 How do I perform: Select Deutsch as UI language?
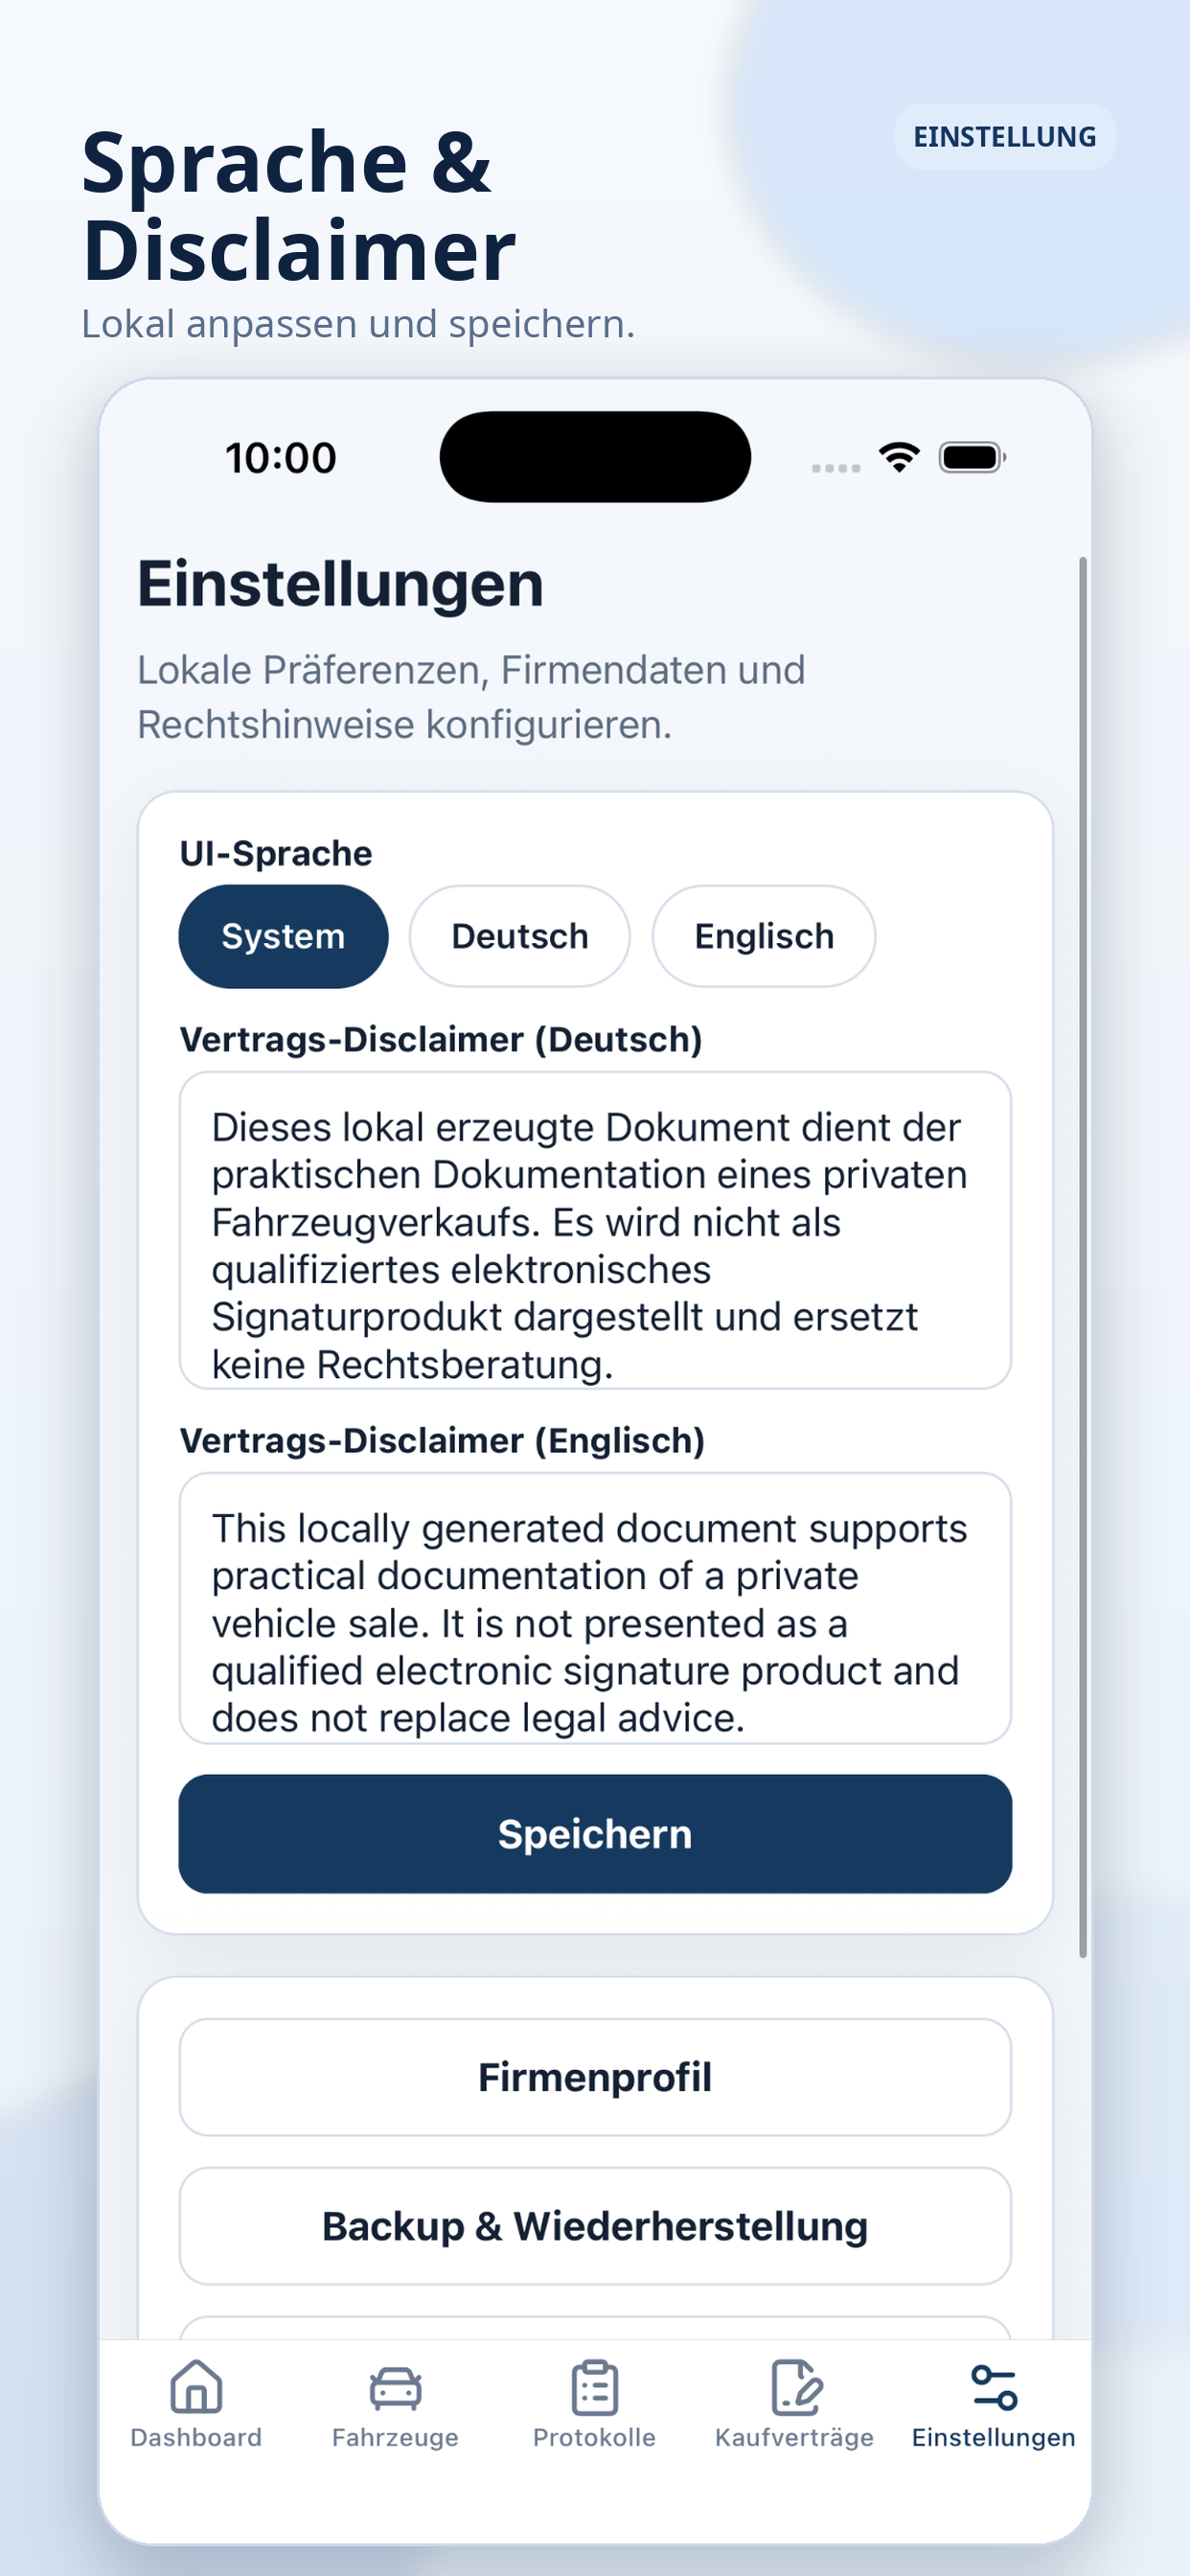519,936
